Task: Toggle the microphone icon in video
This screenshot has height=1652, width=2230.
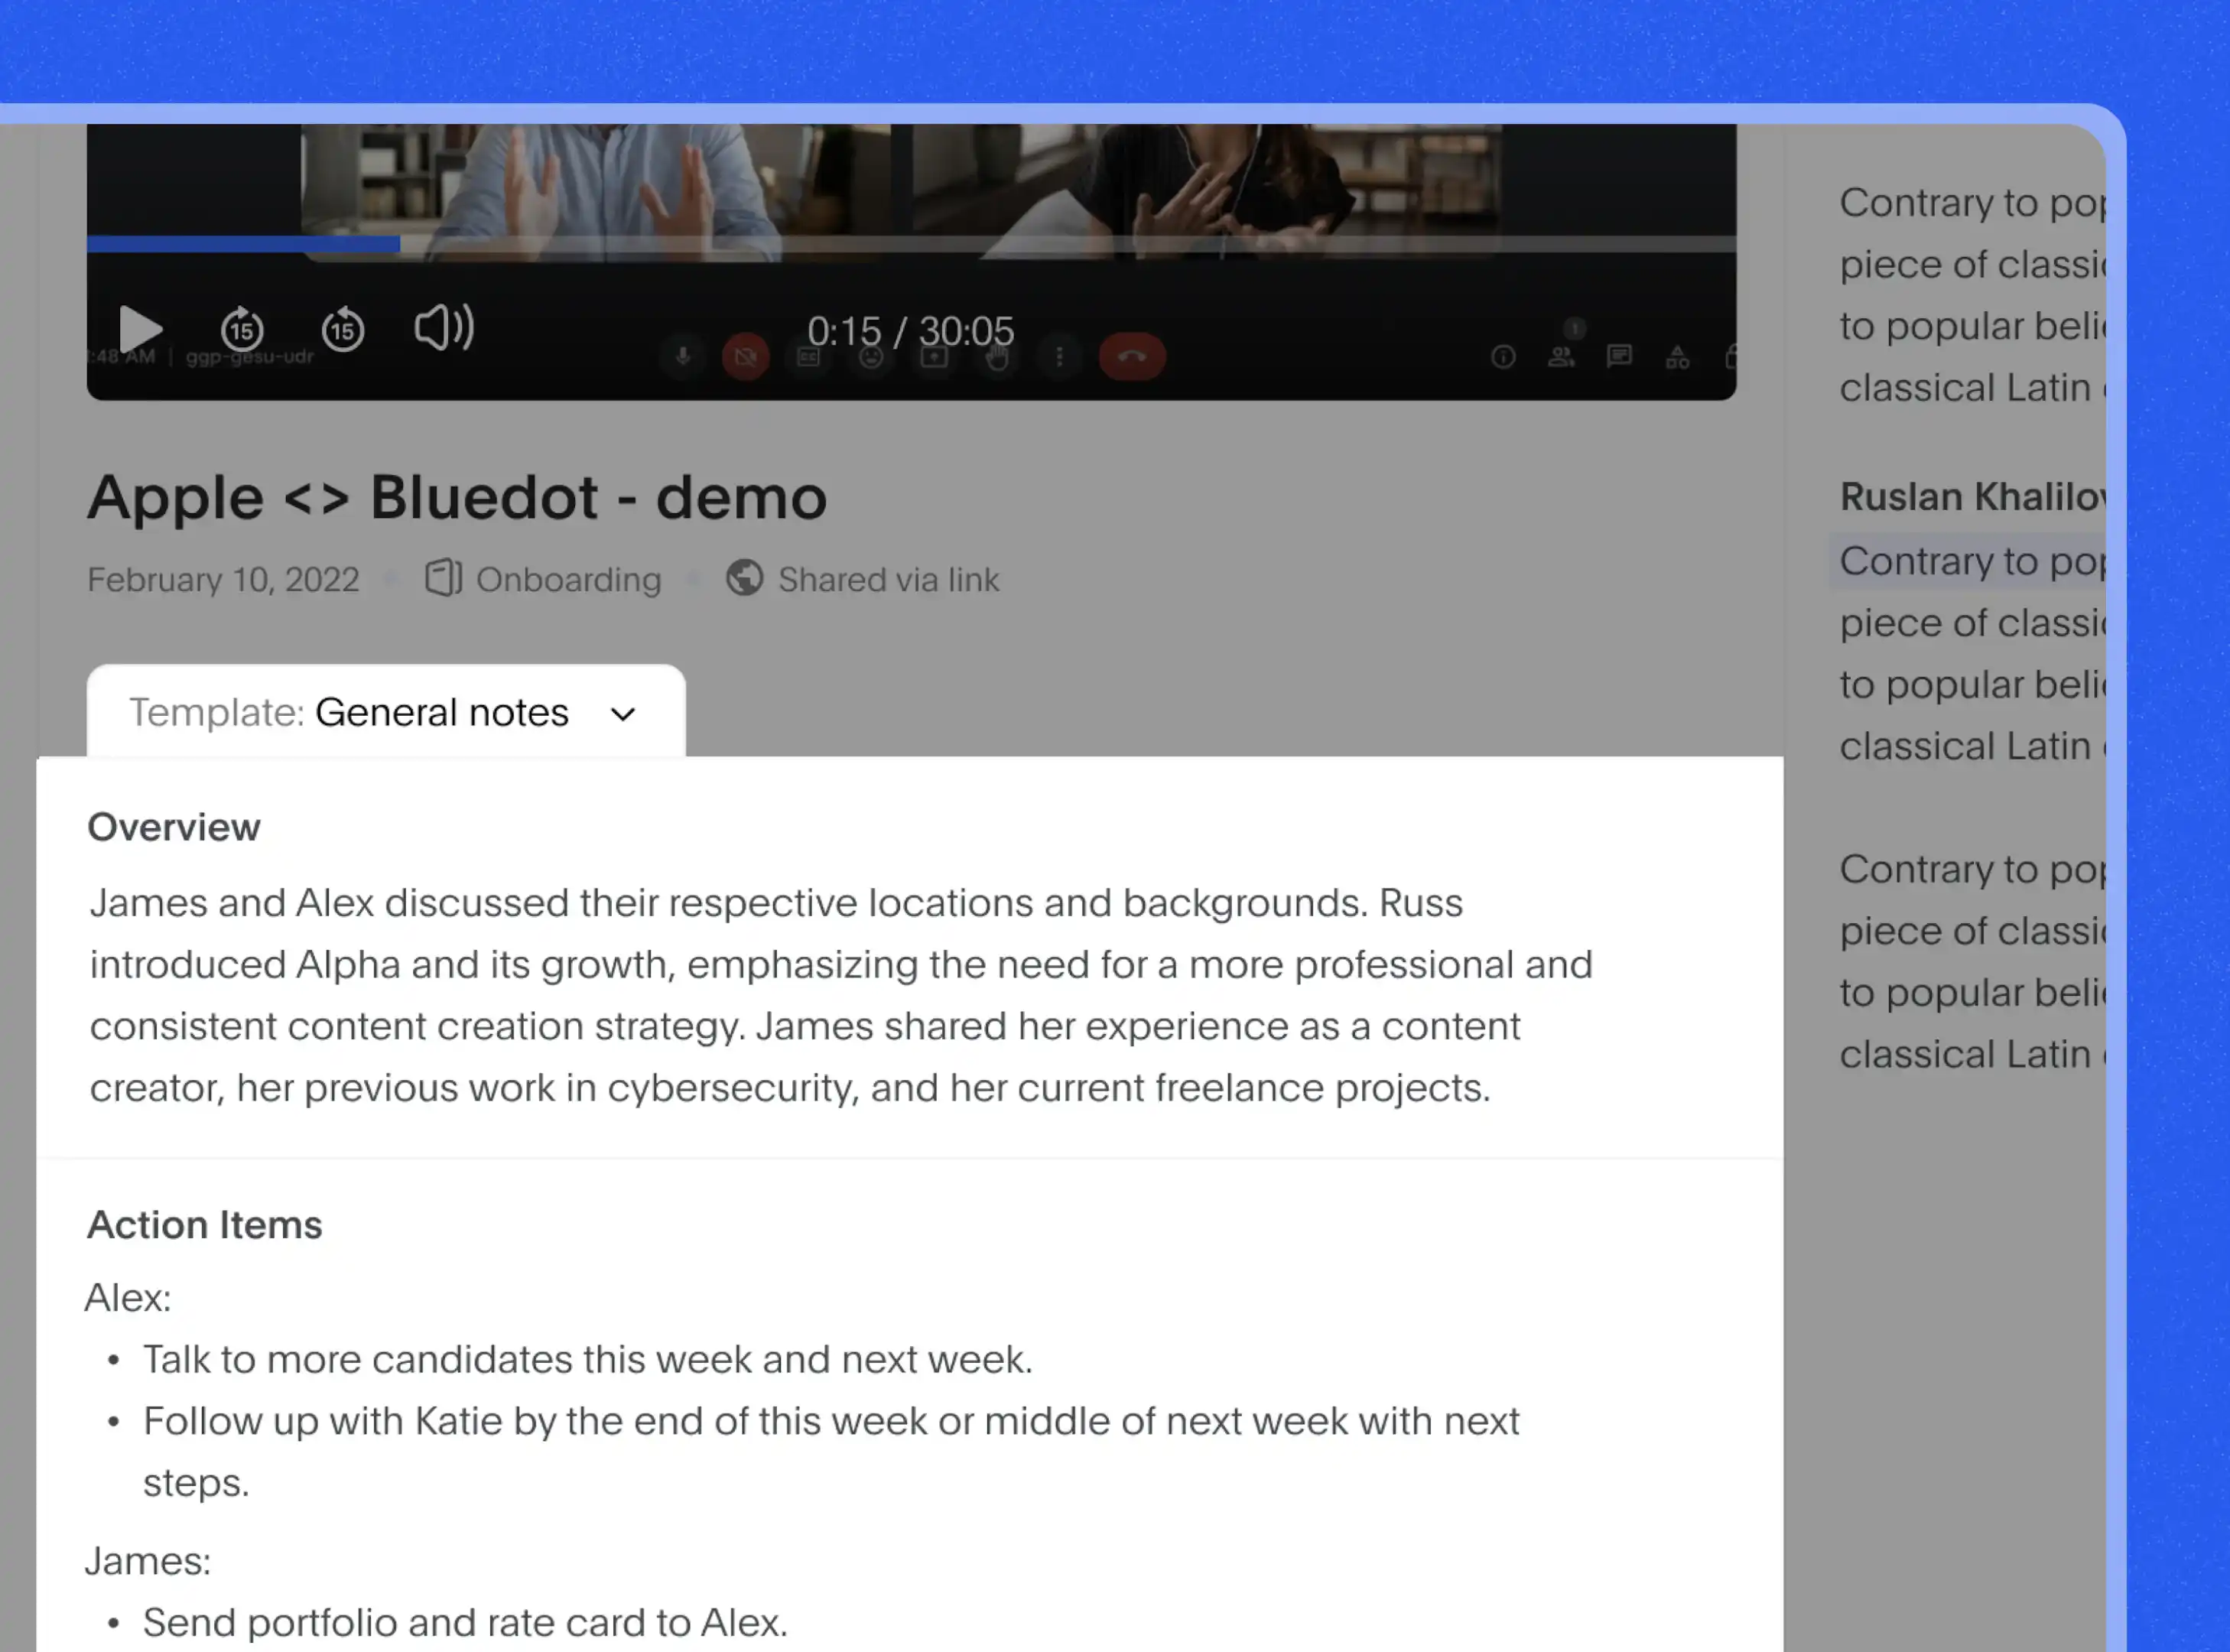Action: point(683,357)
